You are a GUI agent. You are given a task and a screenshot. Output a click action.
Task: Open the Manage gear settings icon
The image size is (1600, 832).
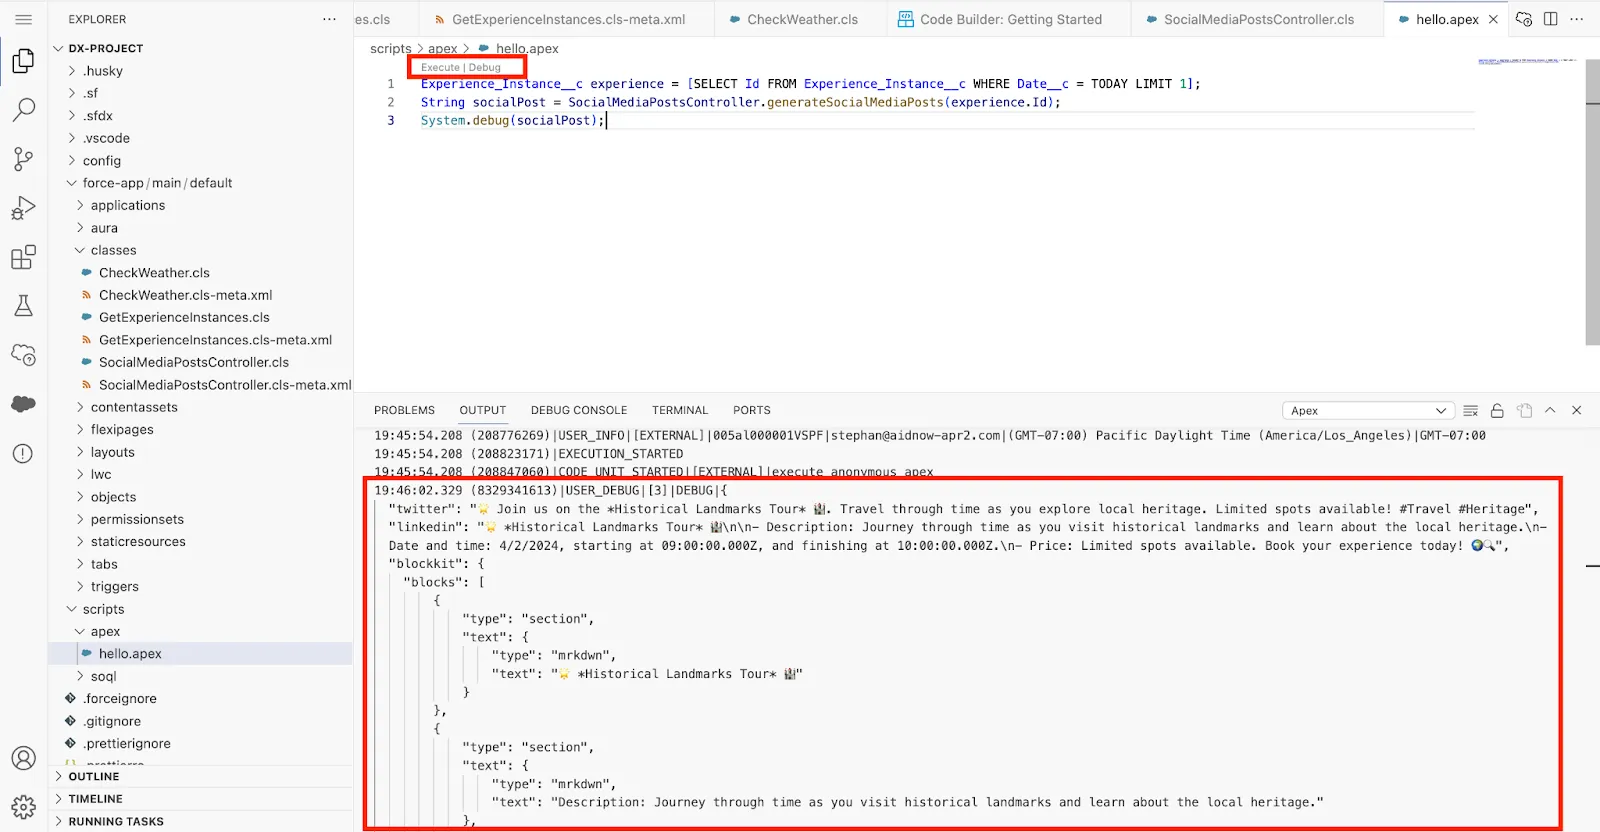coord(23,806)
